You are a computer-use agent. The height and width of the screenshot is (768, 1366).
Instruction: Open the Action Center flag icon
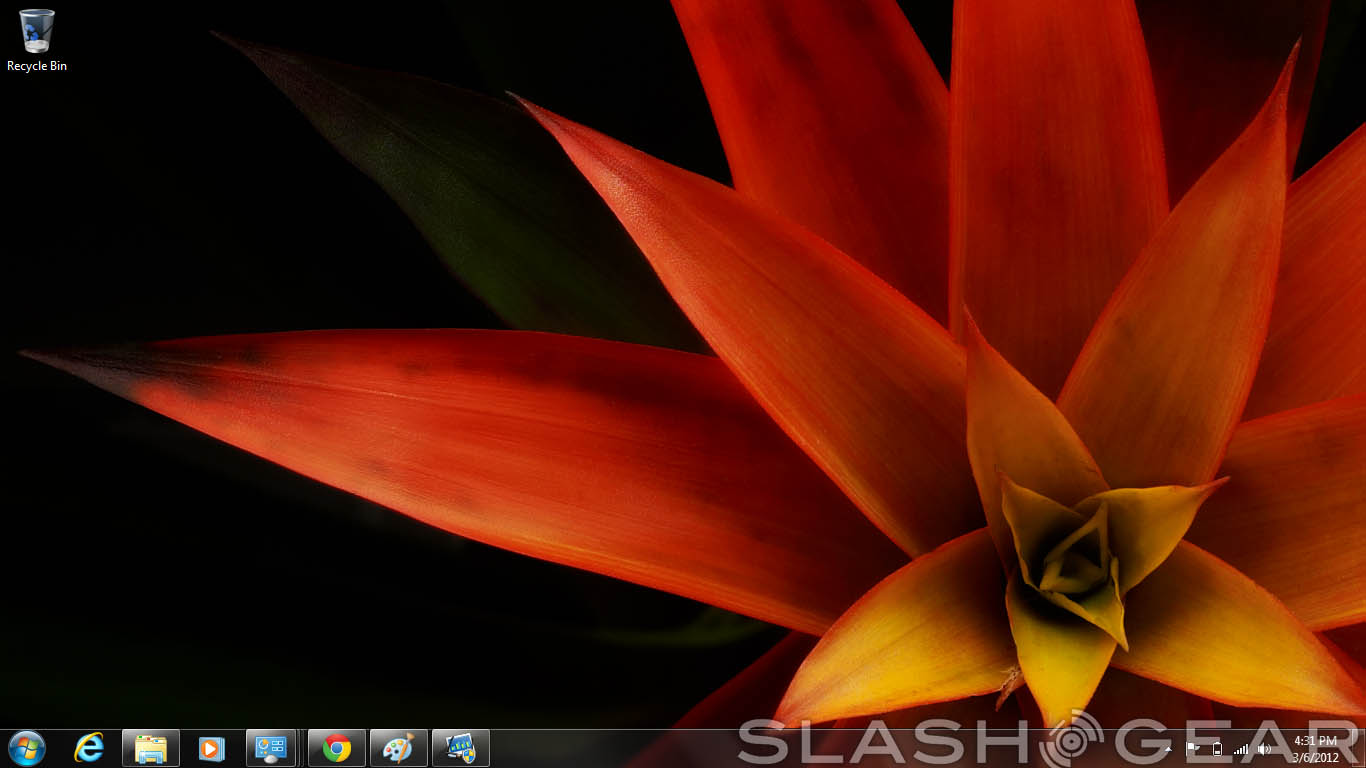tap(1192, 748)
